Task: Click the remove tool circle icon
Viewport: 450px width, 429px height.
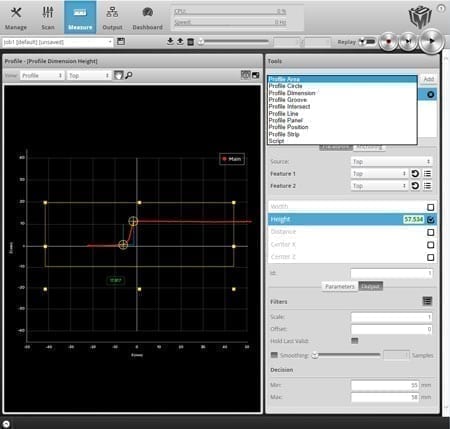Action: (430, 95)
